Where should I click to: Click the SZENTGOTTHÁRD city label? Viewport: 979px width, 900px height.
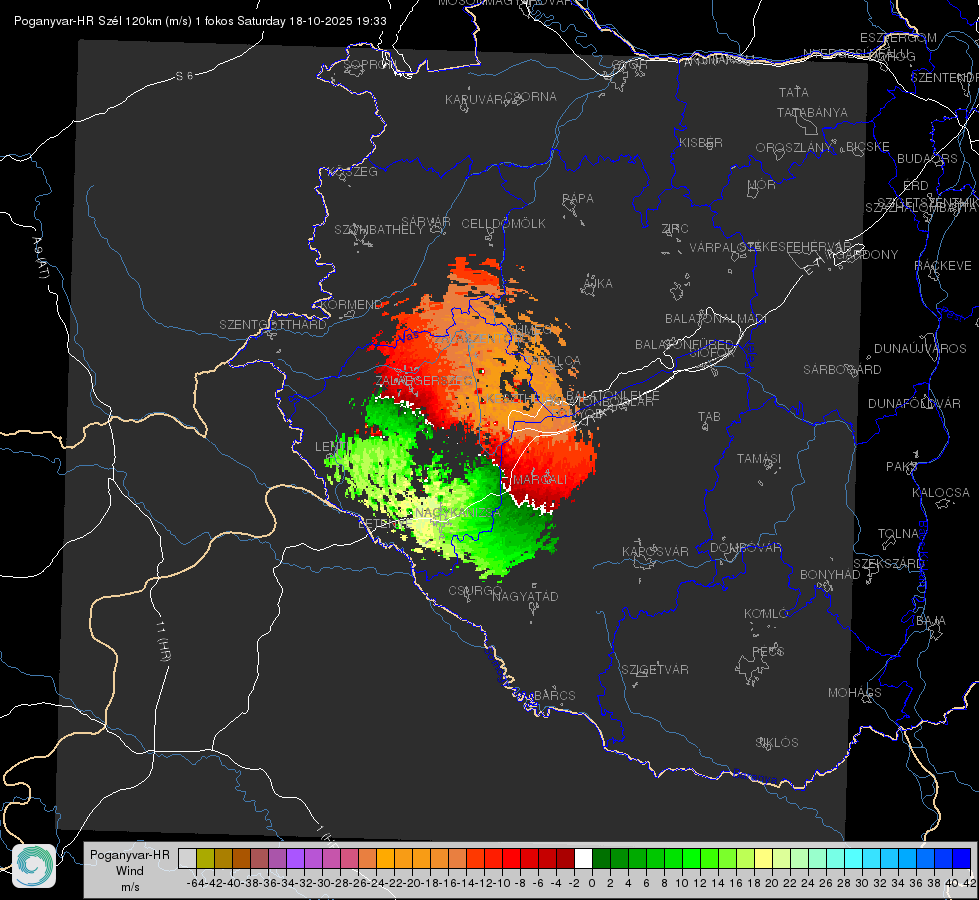(273, 324)
